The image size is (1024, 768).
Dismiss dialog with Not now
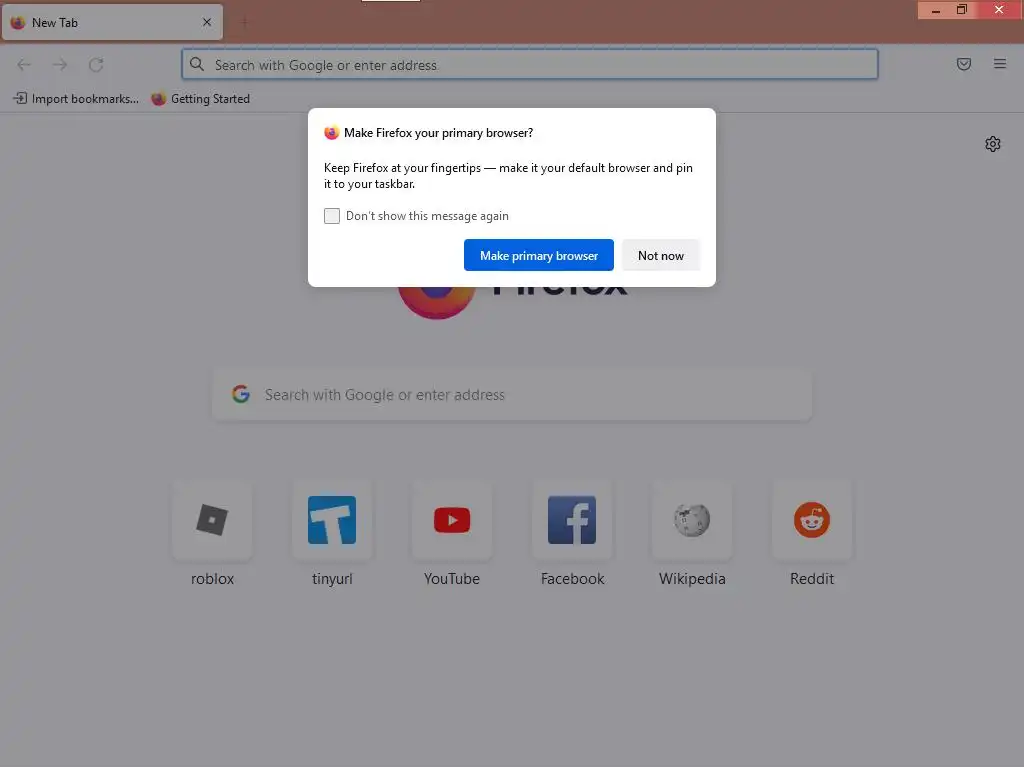[x=660, y=255]
